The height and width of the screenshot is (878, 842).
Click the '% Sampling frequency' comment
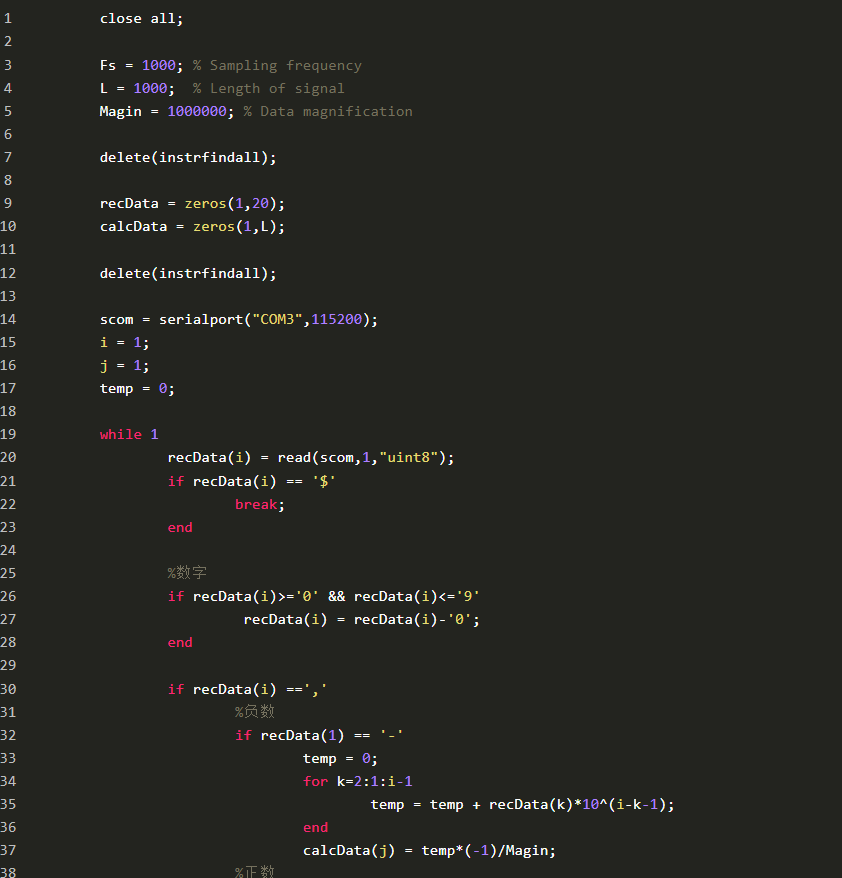277,66
